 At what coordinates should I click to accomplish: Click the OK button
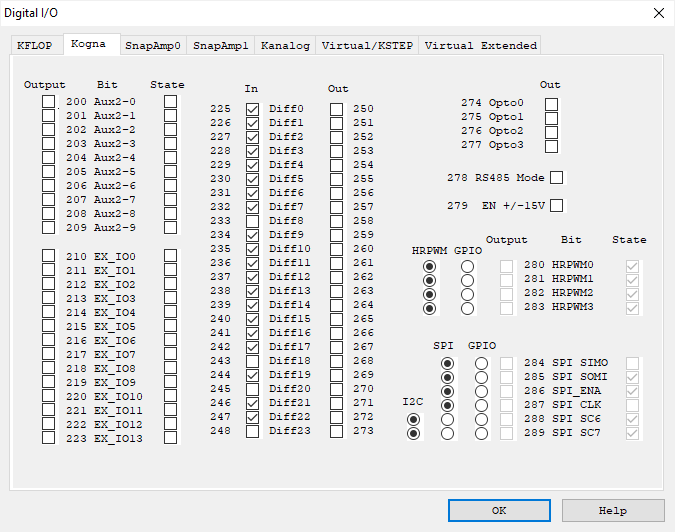coord(499,510)
